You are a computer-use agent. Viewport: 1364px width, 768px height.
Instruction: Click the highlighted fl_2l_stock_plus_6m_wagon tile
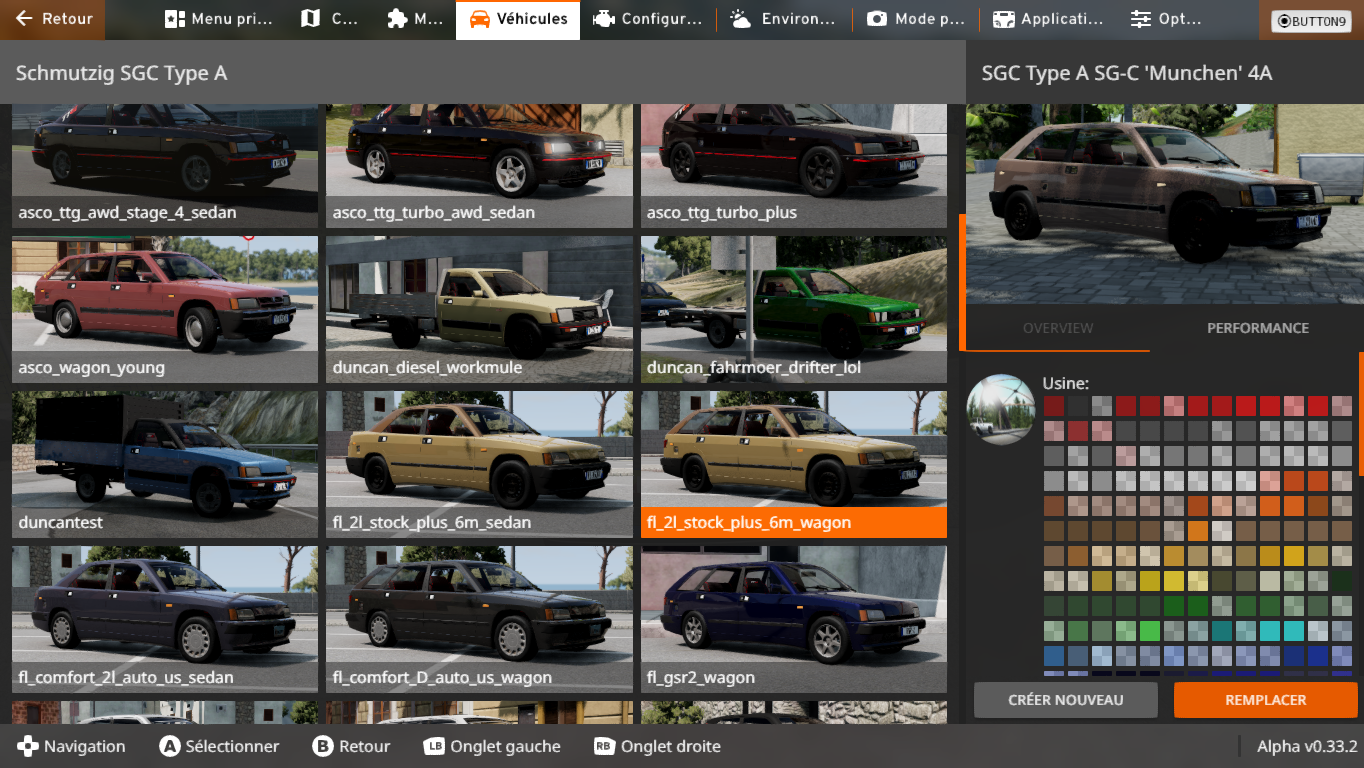[794, 464]
